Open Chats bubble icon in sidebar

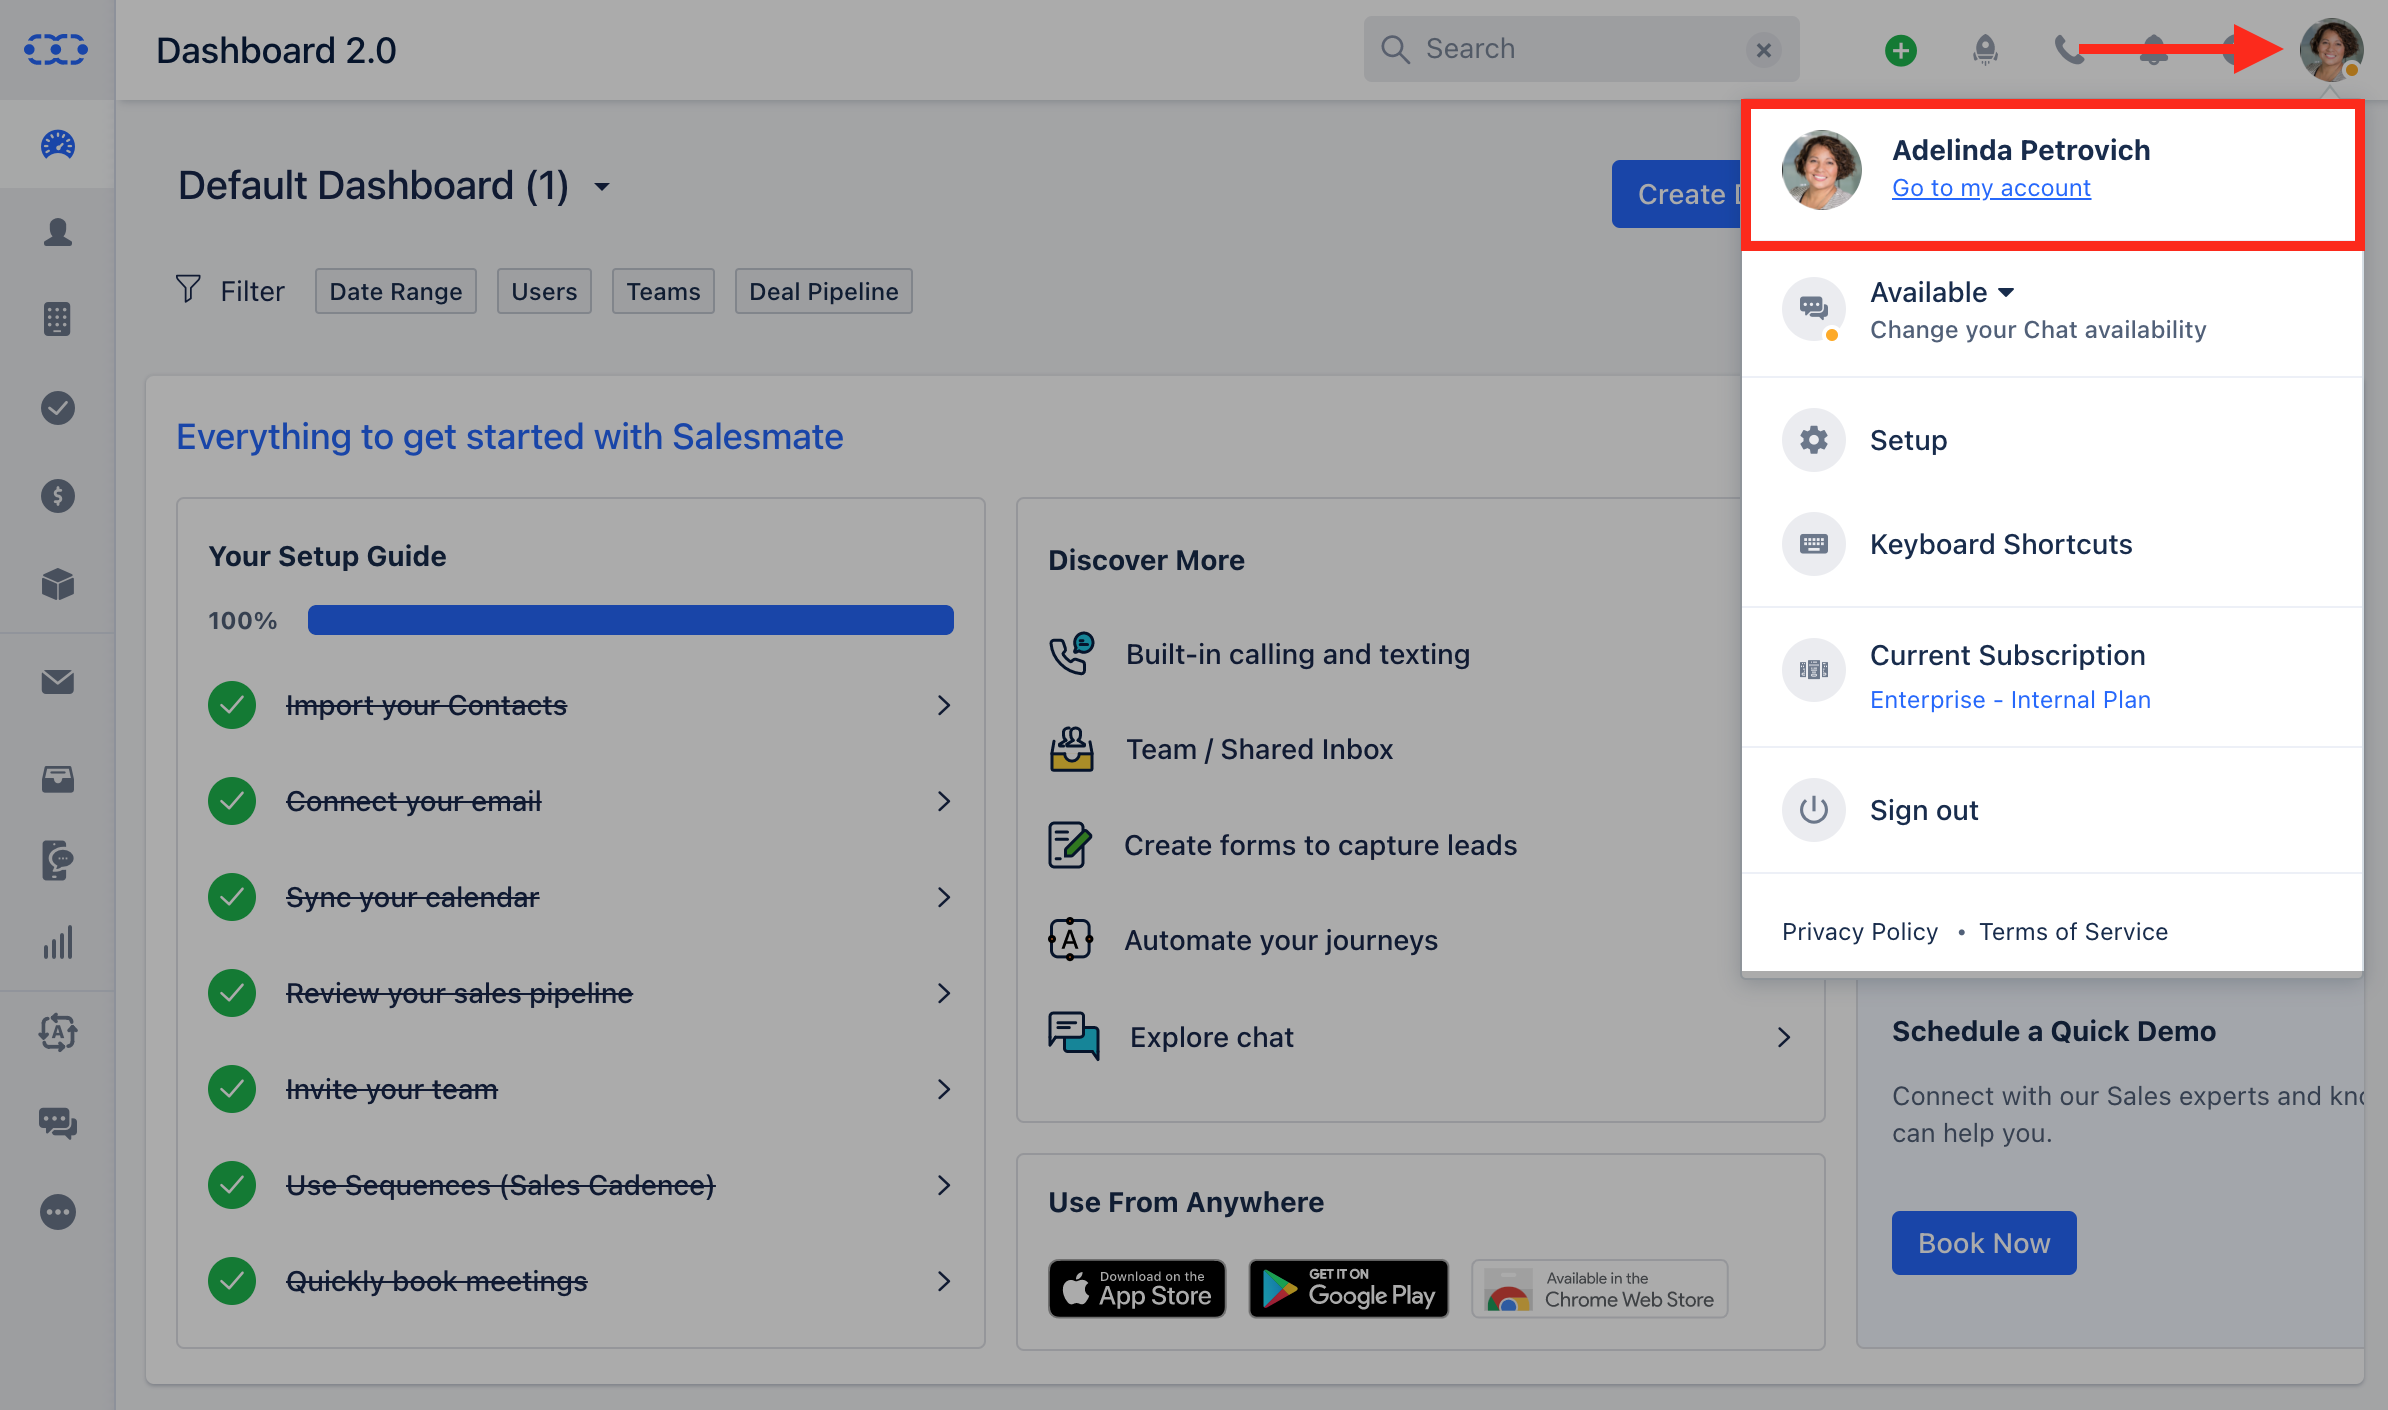point(58,1123)
